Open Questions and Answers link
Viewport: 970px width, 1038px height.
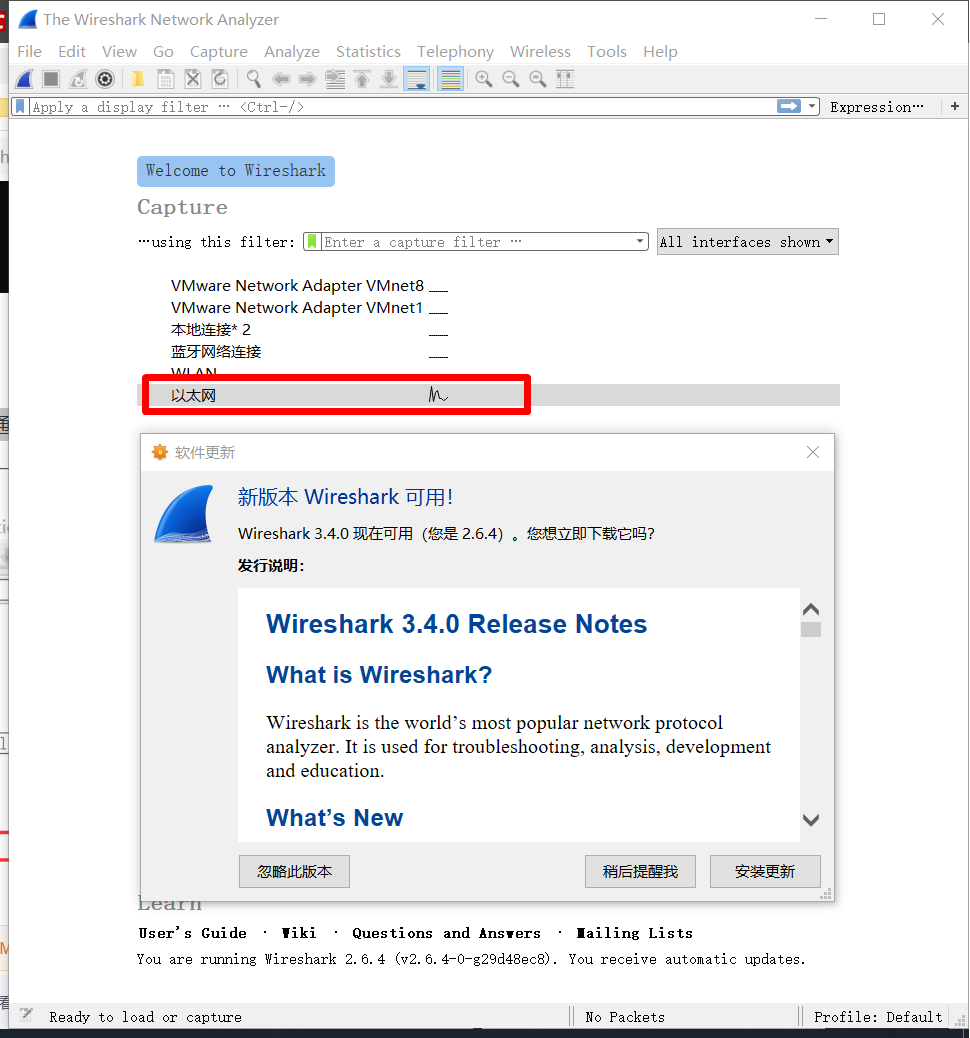(x=446, y=933)
